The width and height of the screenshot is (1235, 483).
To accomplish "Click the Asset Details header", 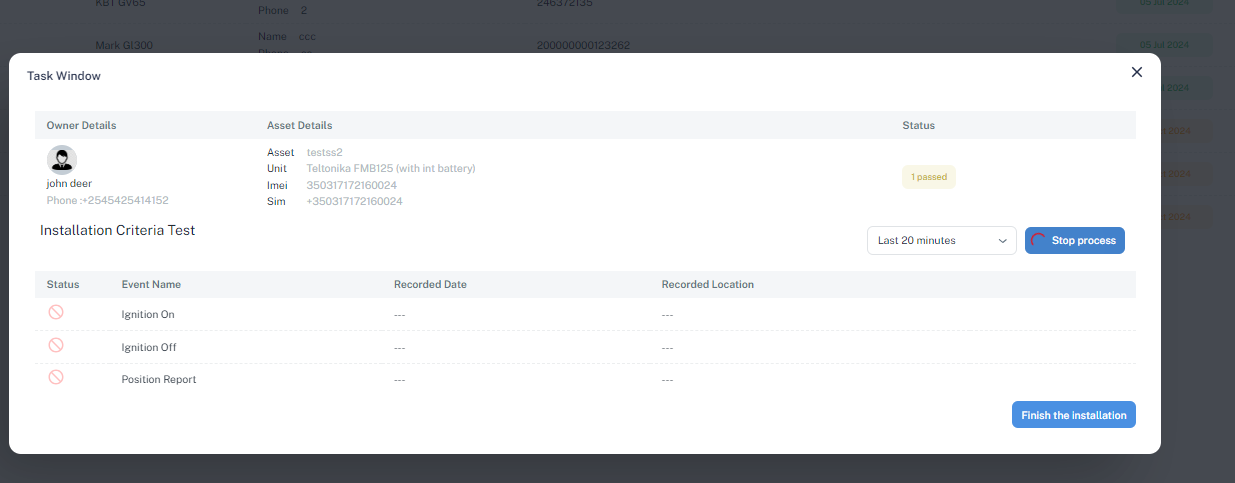I will 300,125.
